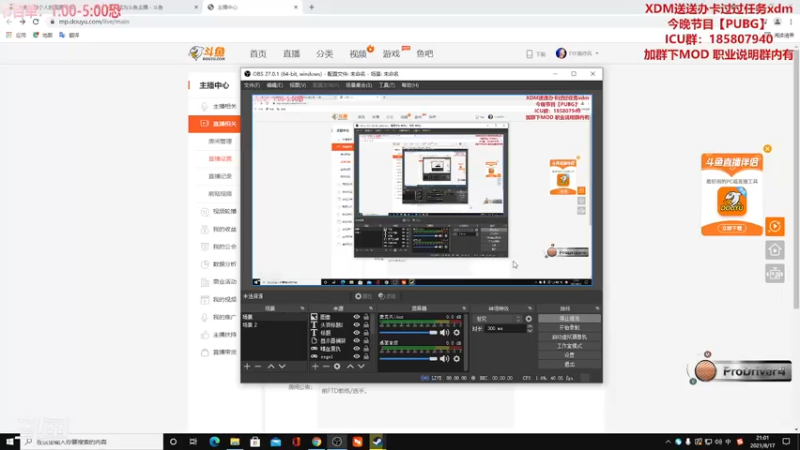The height and width of the screenshot is (450, 800).
Task: Click the Douyu logo
Action: point(207,53)
